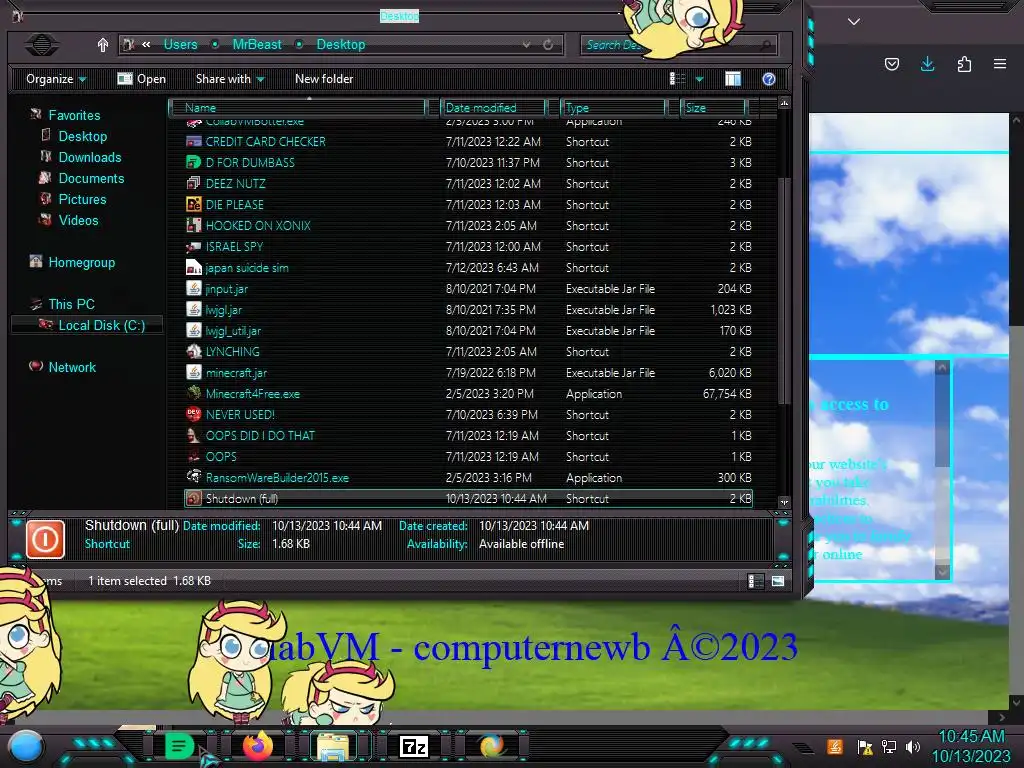1024x768 pixels.
Task: Click the Users breadcrumb
Action: (x=180, y=44)
